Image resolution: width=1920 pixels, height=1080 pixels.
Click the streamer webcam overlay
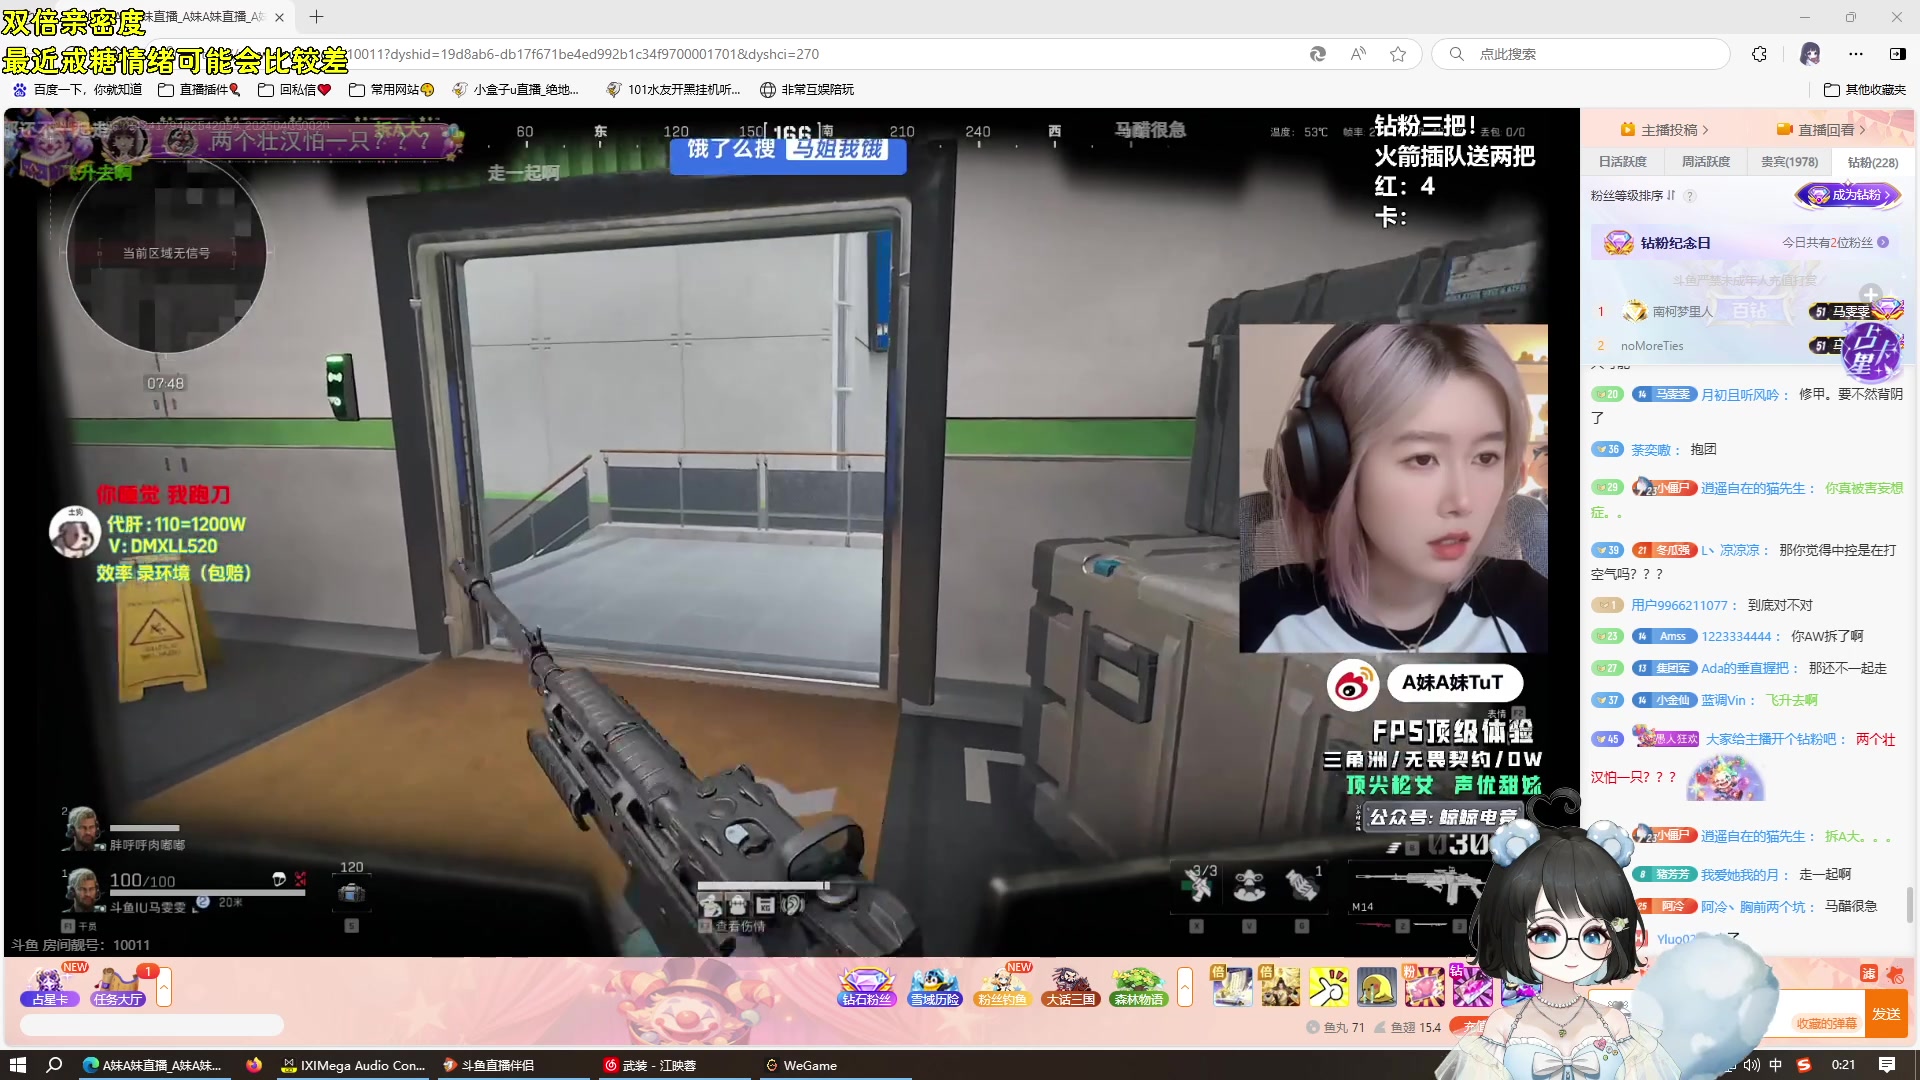1393,488
